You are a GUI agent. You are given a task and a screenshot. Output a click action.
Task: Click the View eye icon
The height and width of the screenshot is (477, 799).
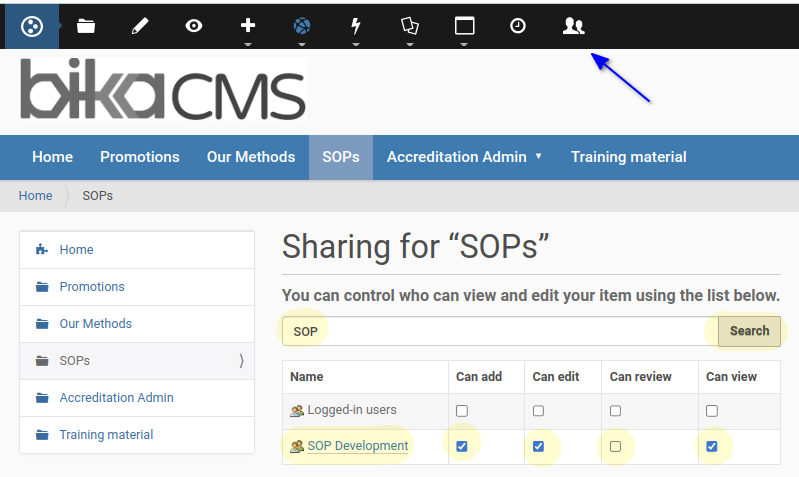click(194, 26)
